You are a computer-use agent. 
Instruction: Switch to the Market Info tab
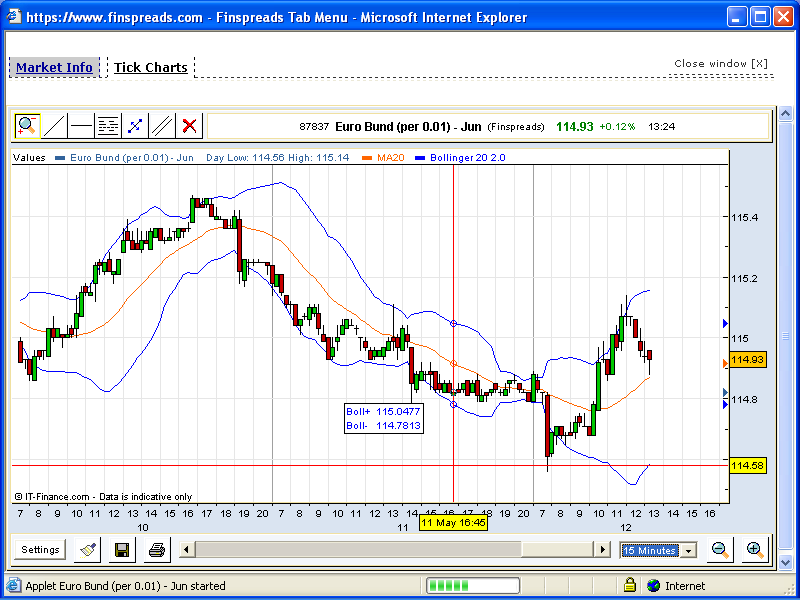tap(54, 68)
